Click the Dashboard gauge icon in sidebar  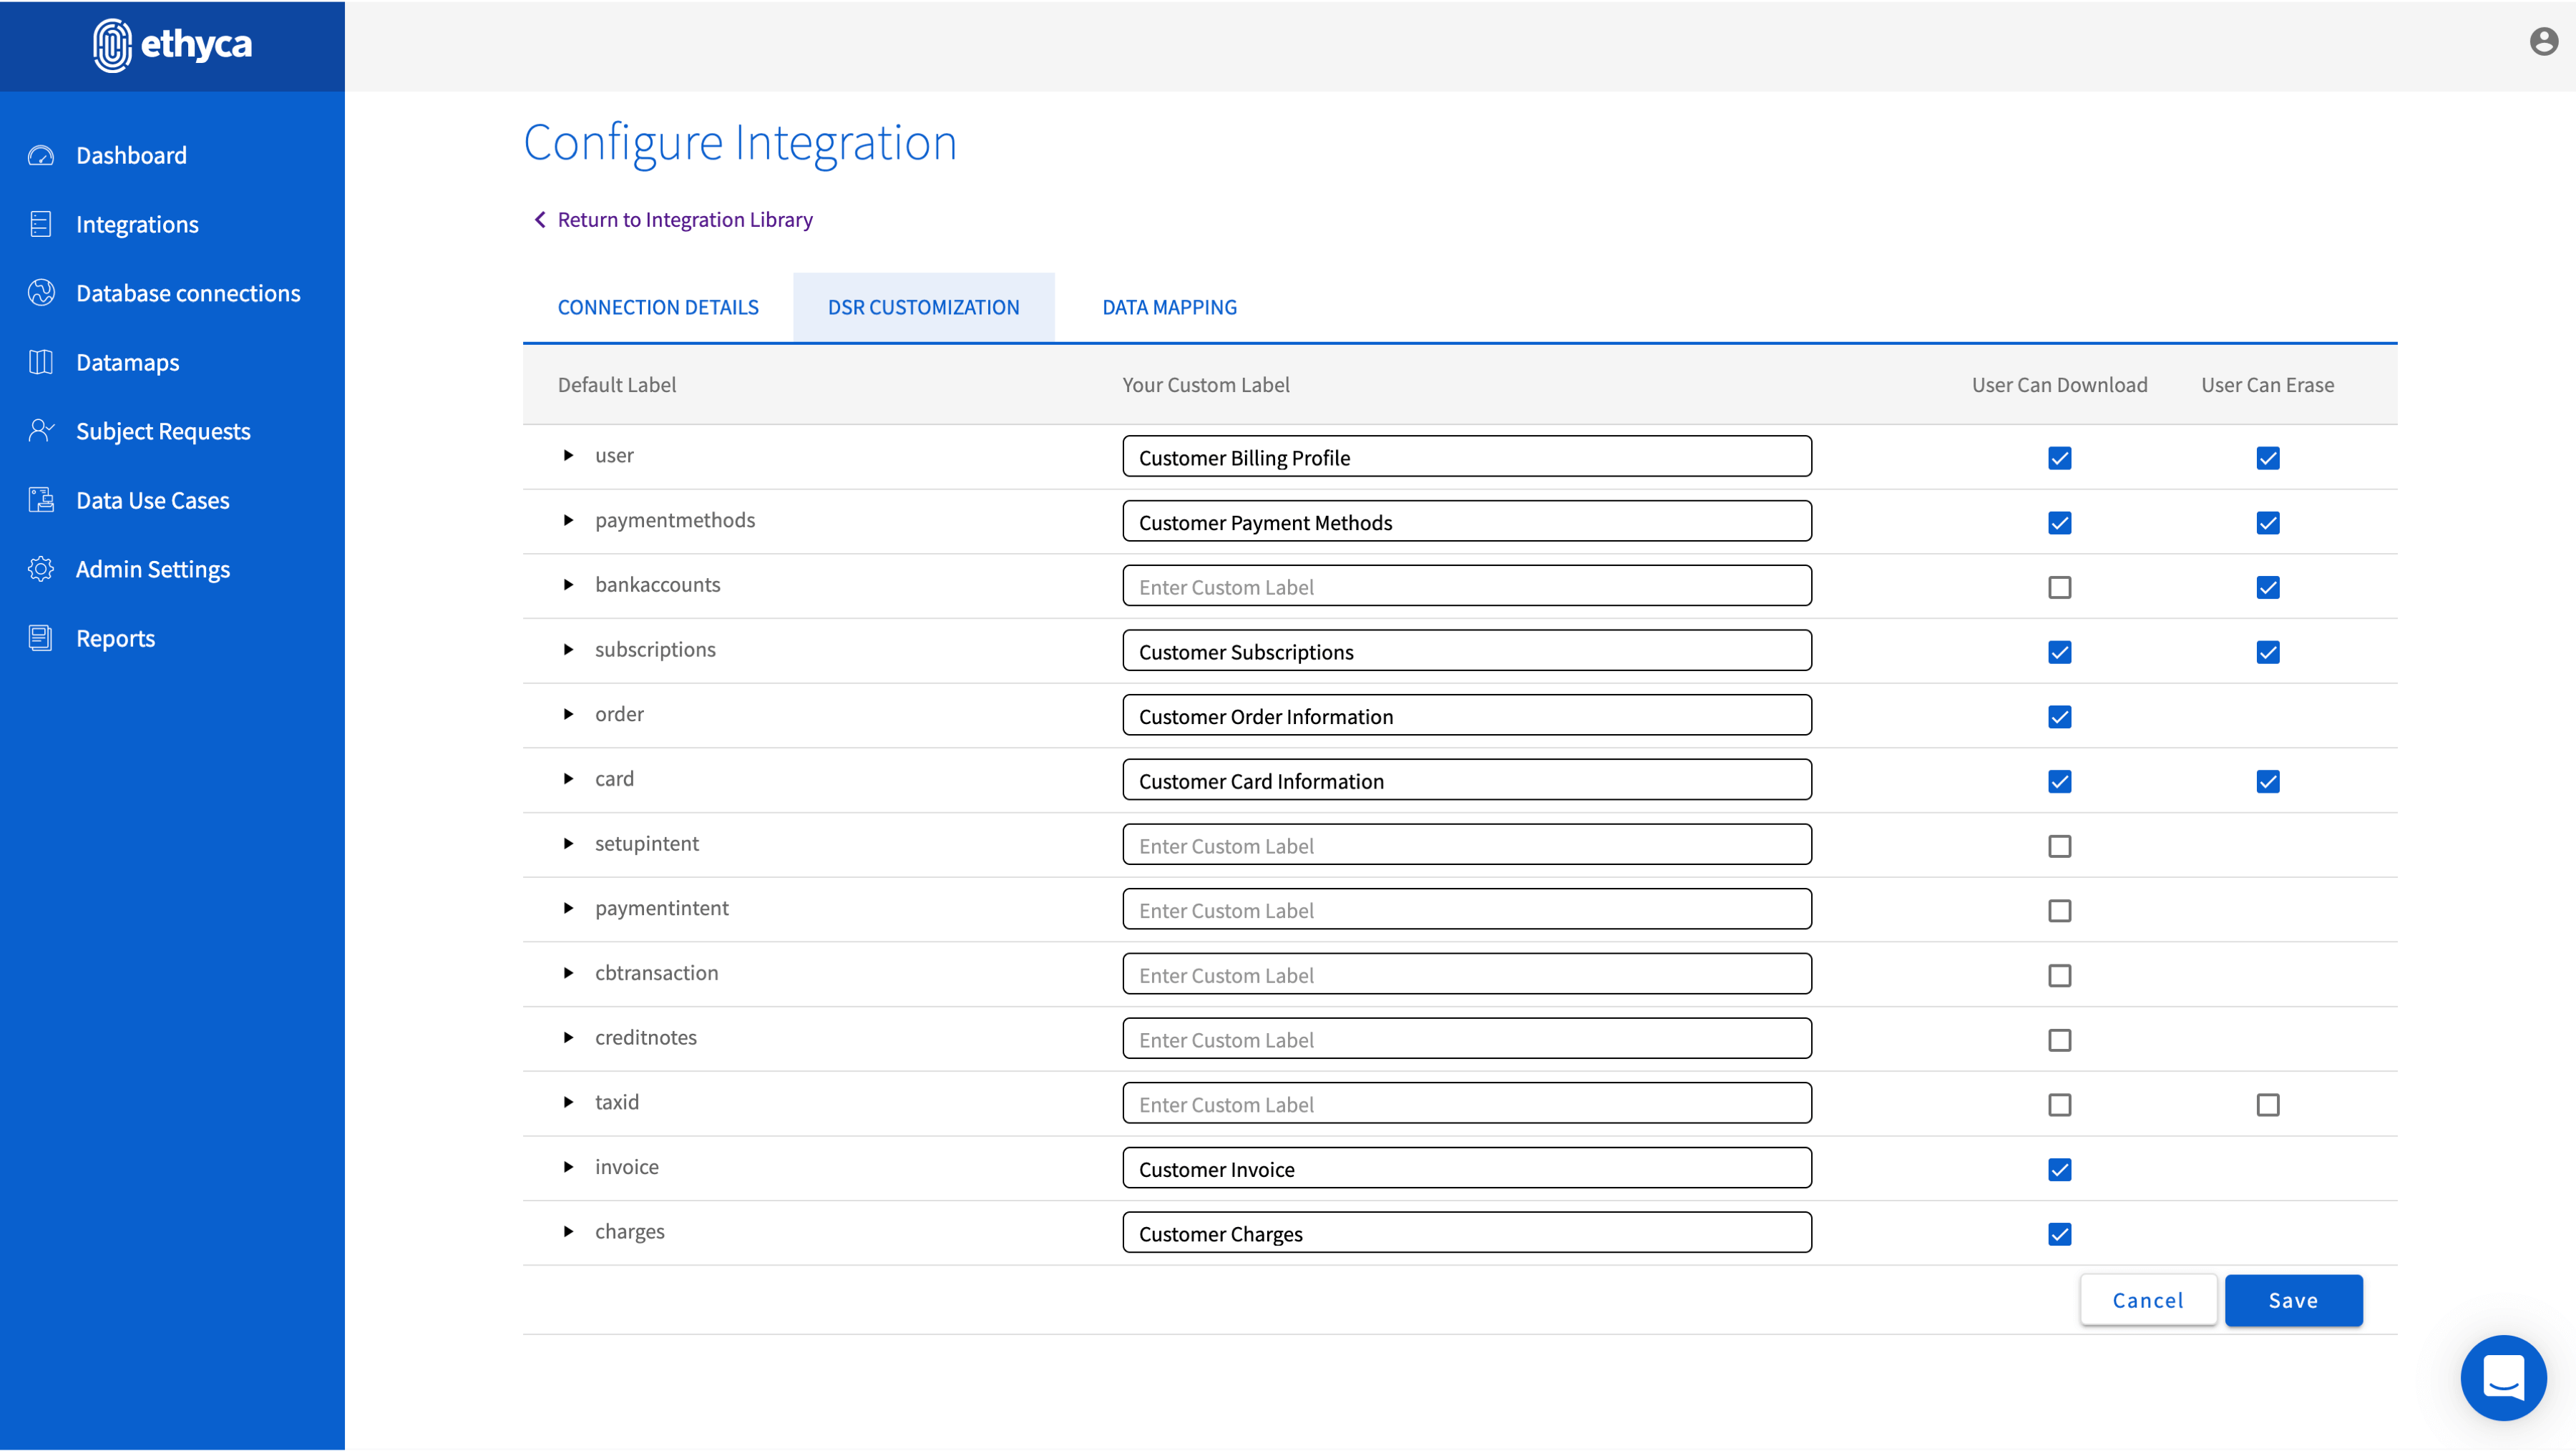(x=41, y=155)
